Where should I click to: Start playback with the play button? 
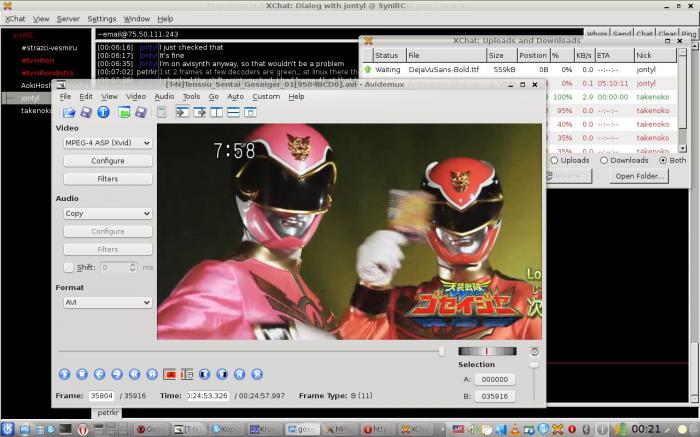point(64,374)
